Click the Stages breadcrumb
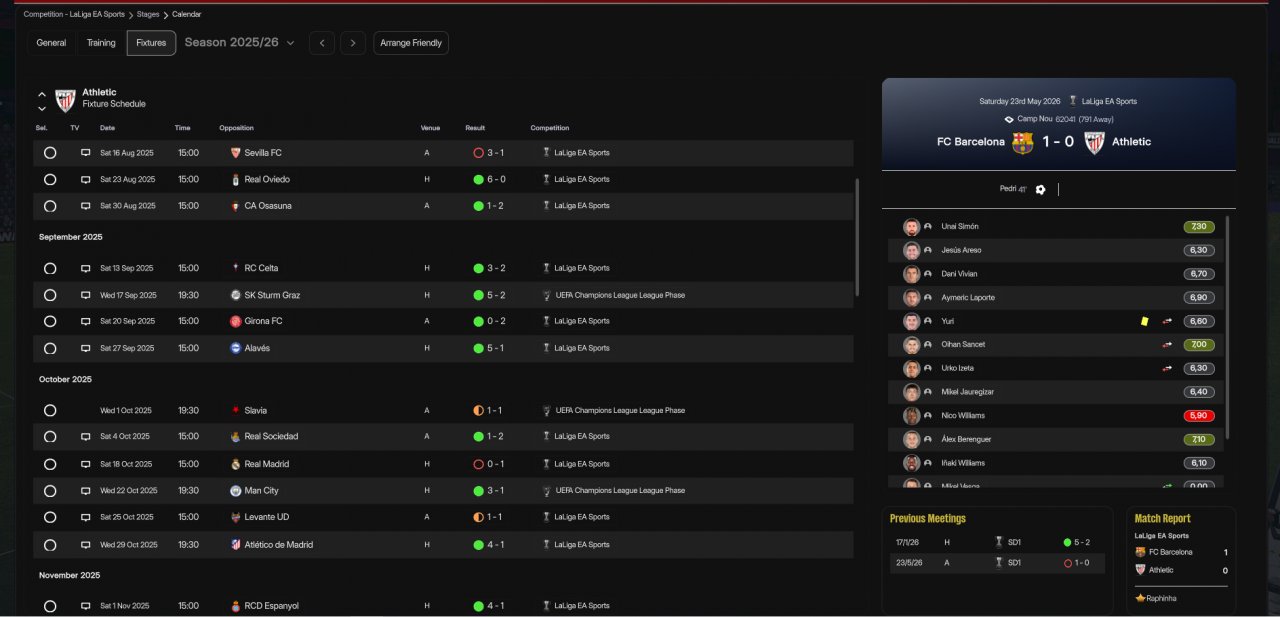Screen dimensions: 1280x617 [x=148, y=14]
